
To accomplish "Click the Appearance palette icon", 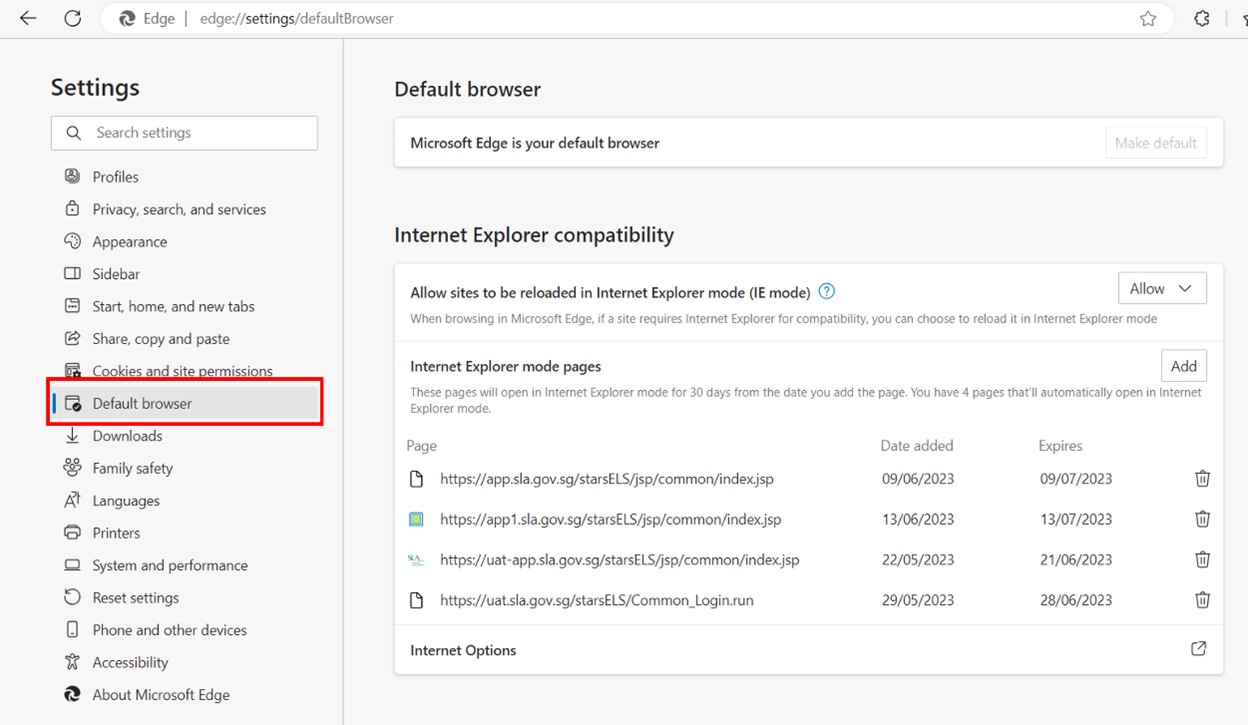I will pyautogui.click(x=72, y=241).
